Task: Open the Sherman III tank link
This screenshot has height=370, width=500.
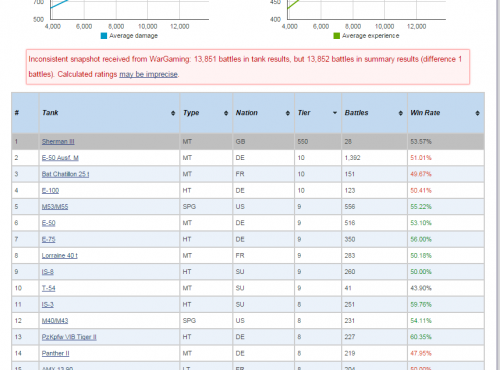Action: [58, 142]
